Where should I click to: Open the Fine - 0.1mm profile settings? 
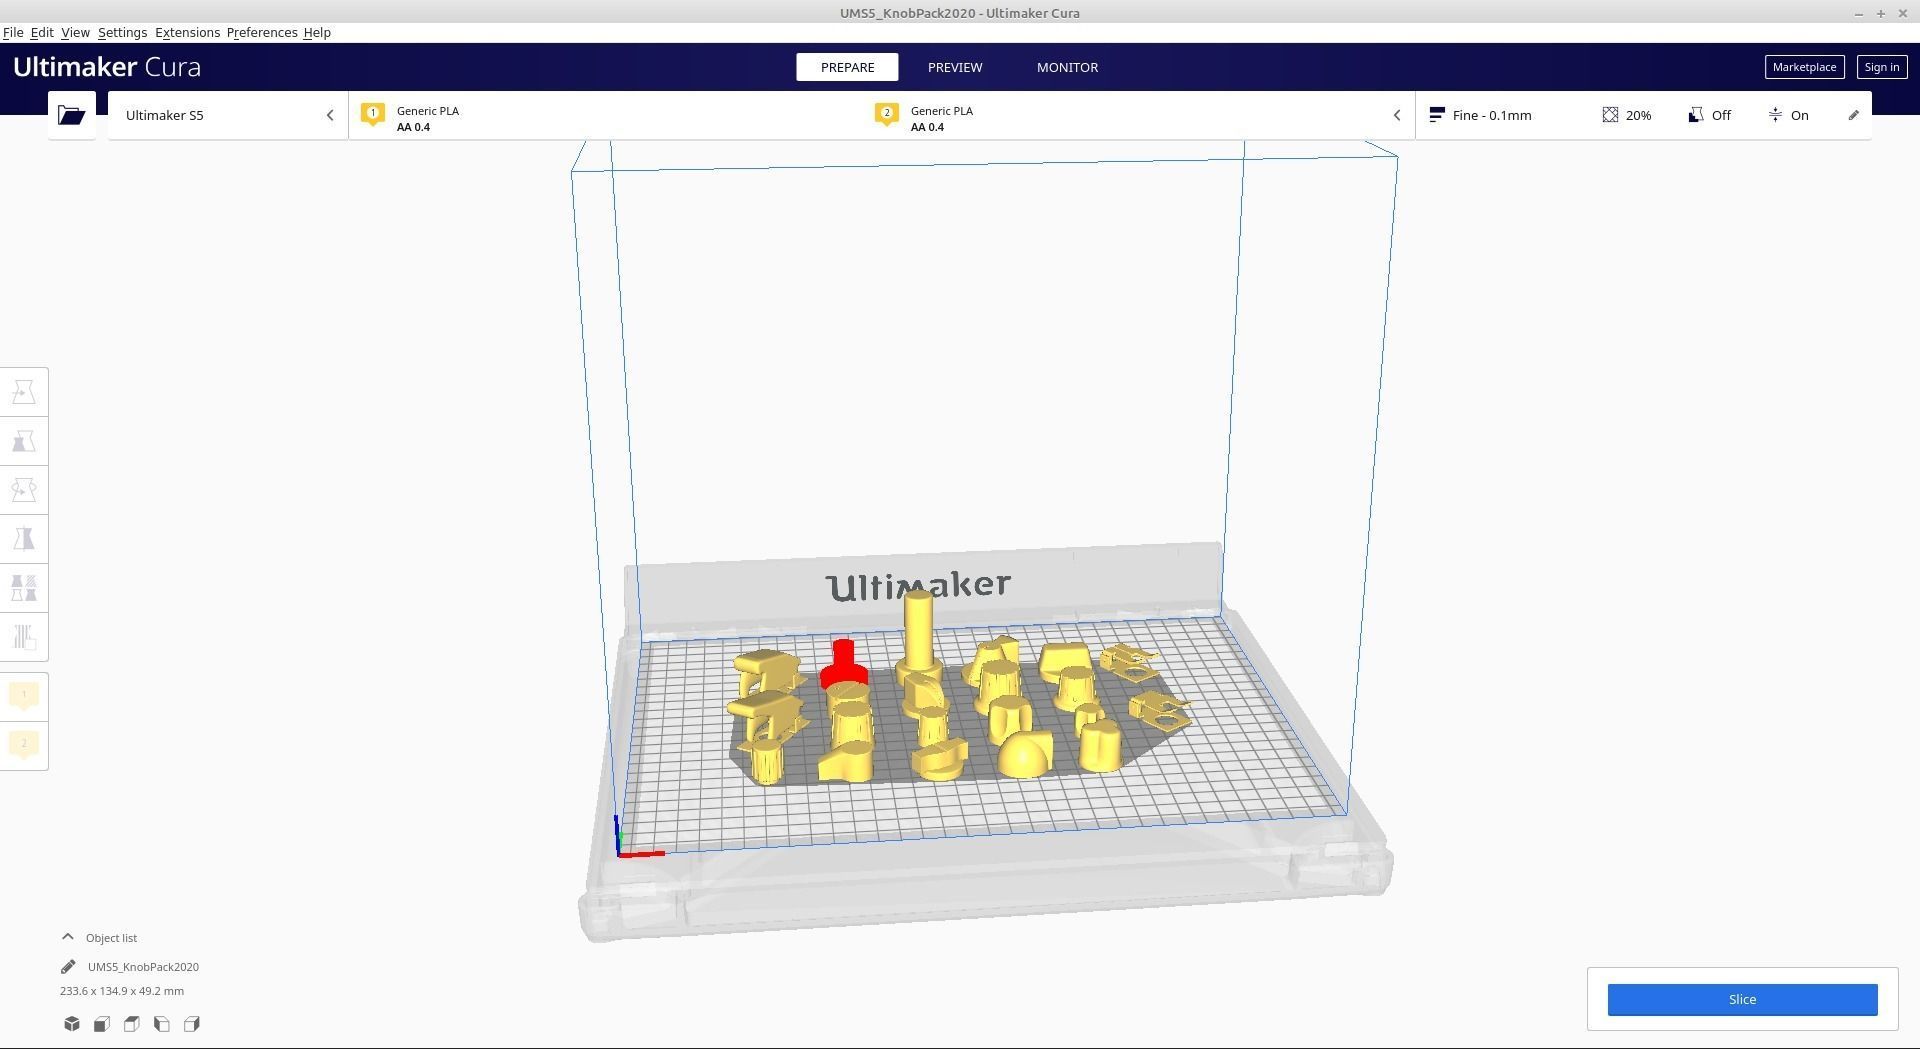coord(1480,115)
